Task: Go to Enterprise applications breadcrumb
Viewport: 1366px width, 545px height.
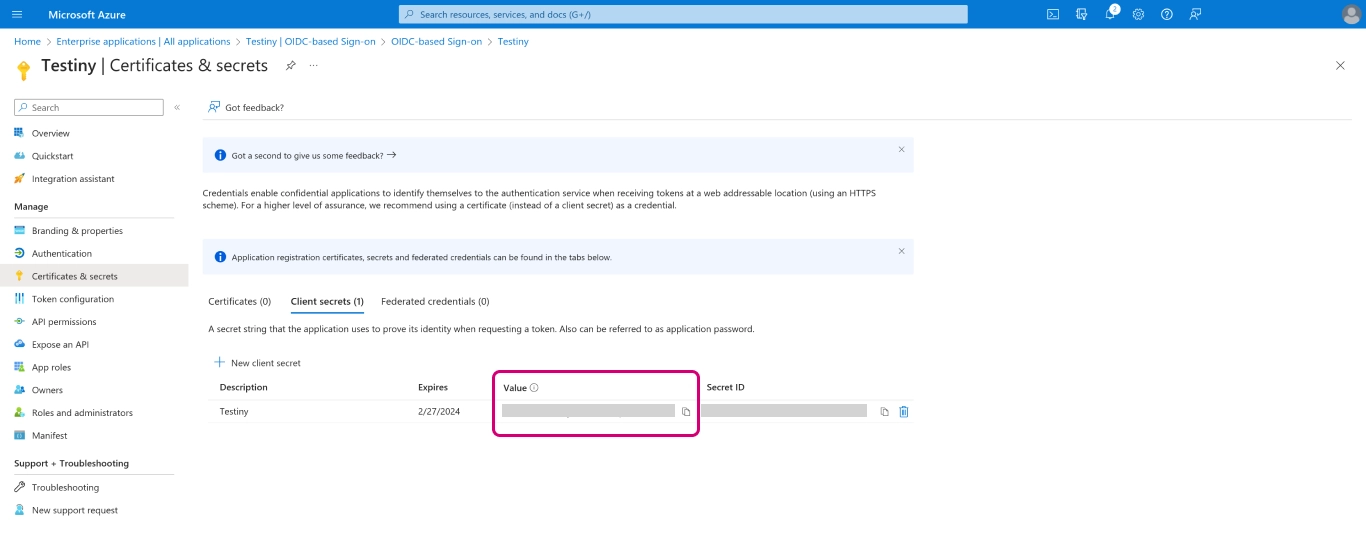Action: tap(143, 42)
